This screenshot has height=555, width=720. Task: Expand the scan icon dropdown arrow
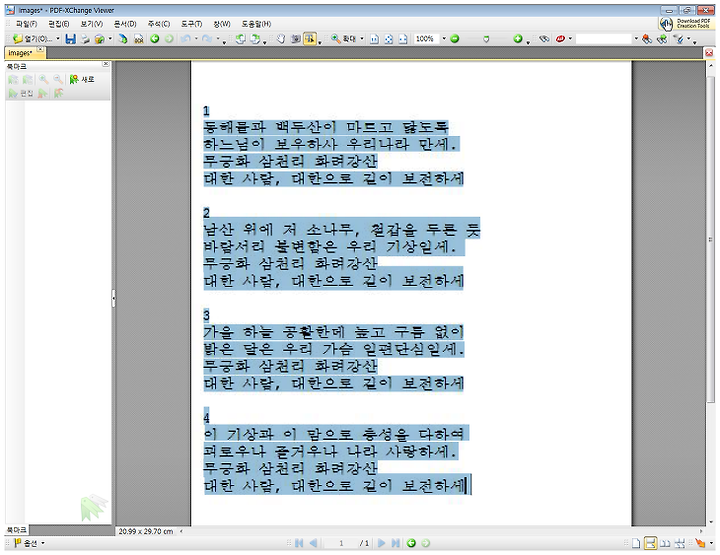point(110,39)
